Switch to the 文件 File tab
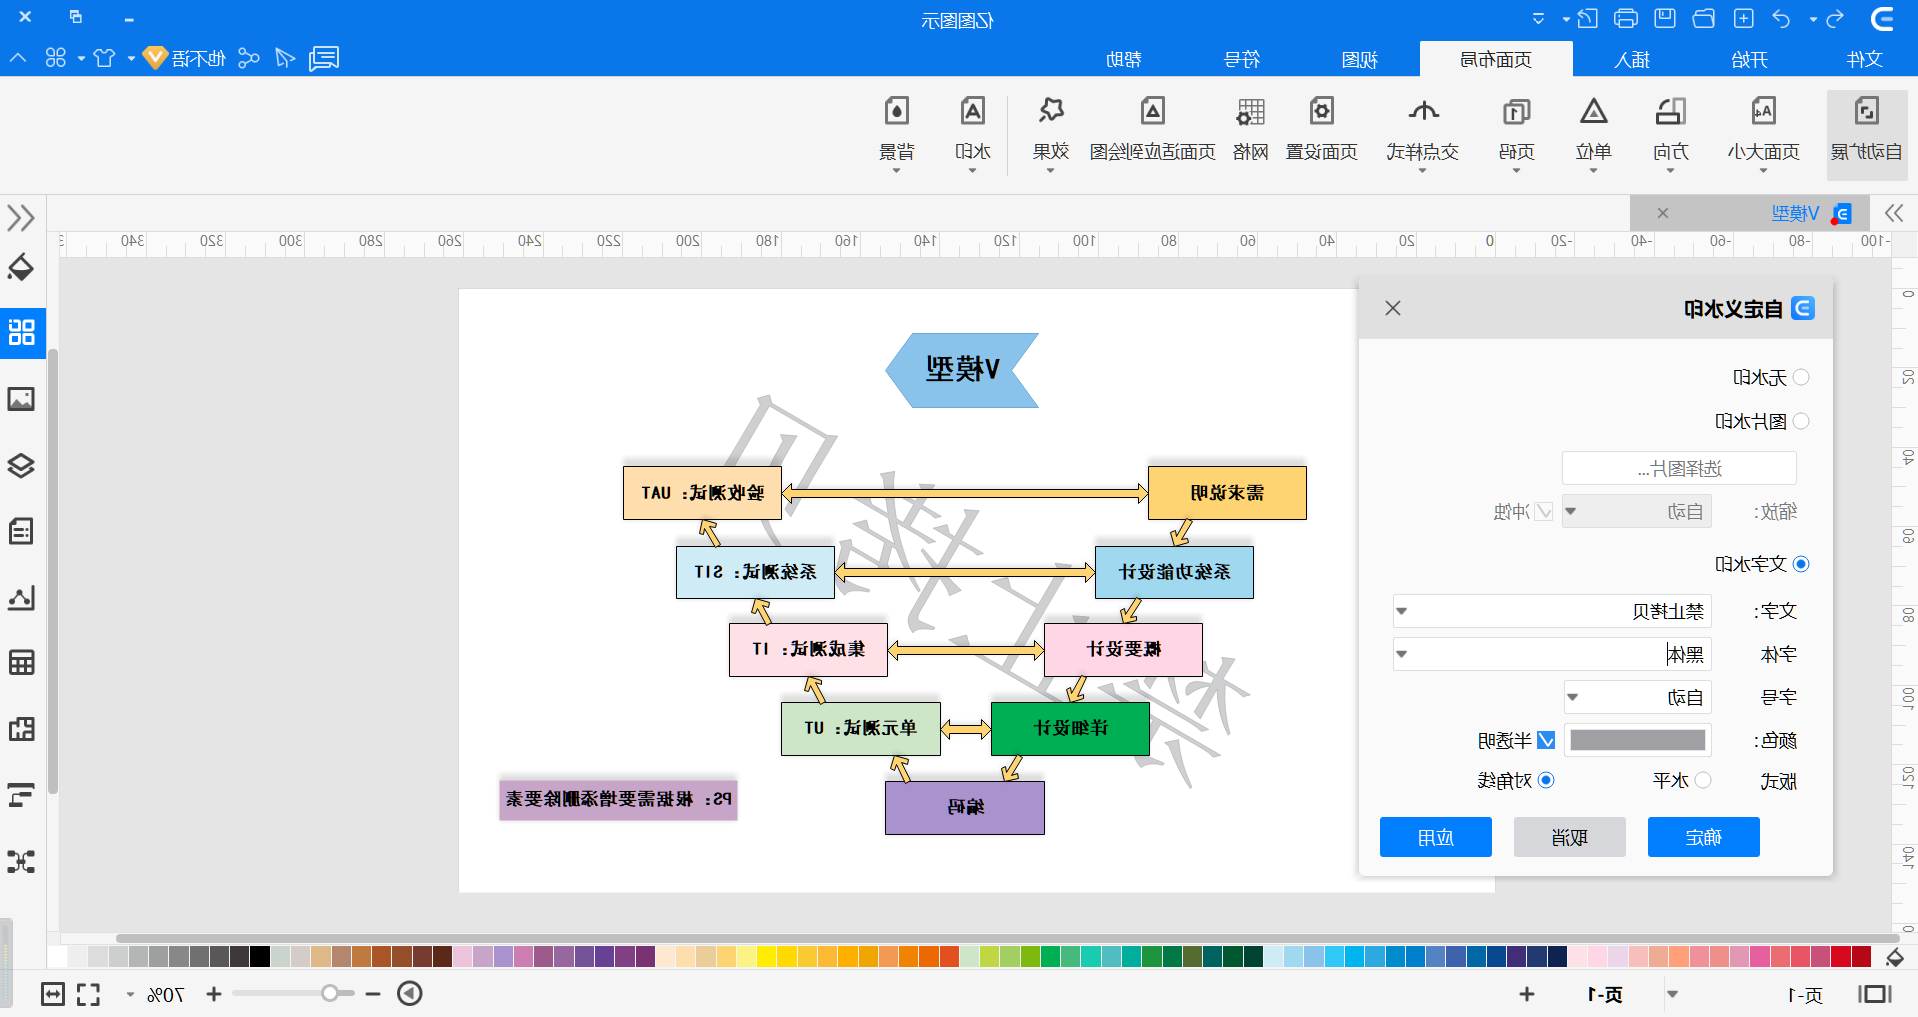This screenshot has width=1918, height=1017. (x=1864, y=60)
